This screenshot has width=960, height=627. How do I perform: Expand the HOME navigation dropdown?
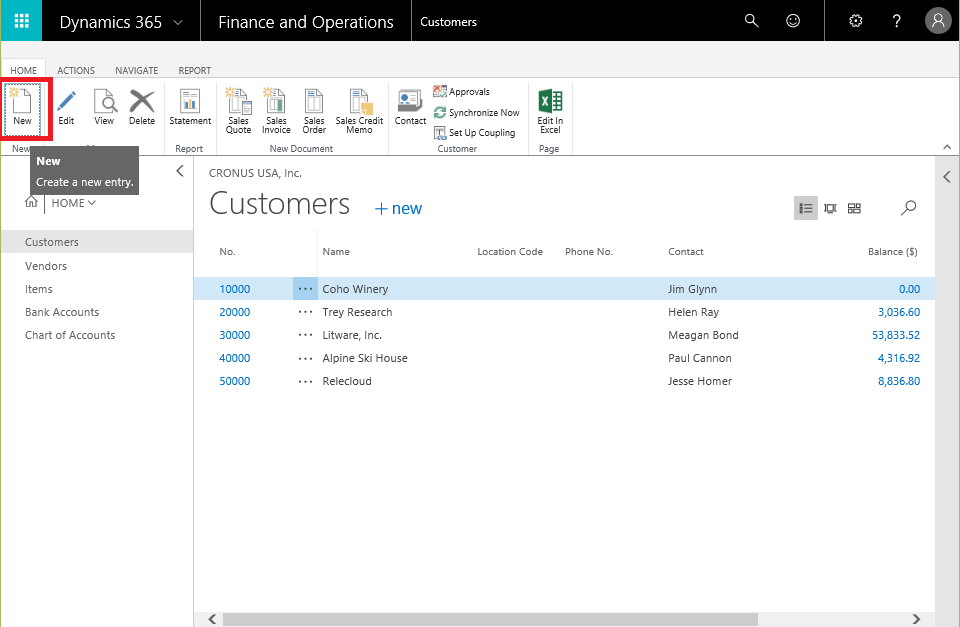click(92, 203)
